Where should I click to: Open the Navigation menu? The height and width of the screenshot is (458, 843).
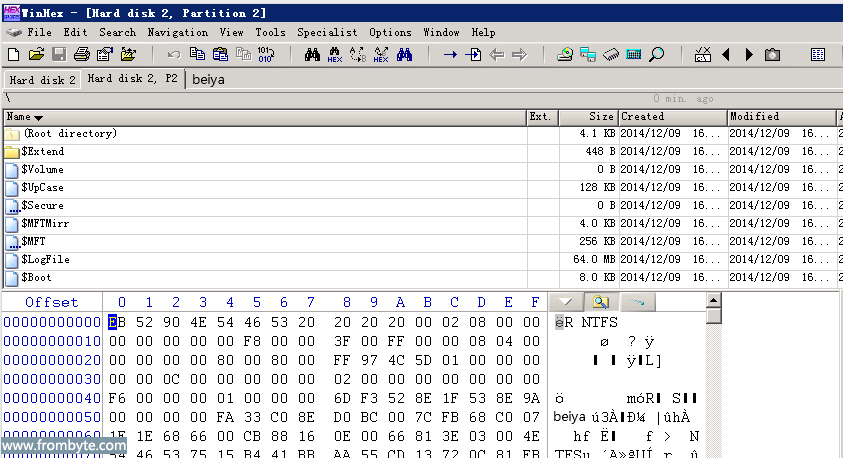(177, 32)
